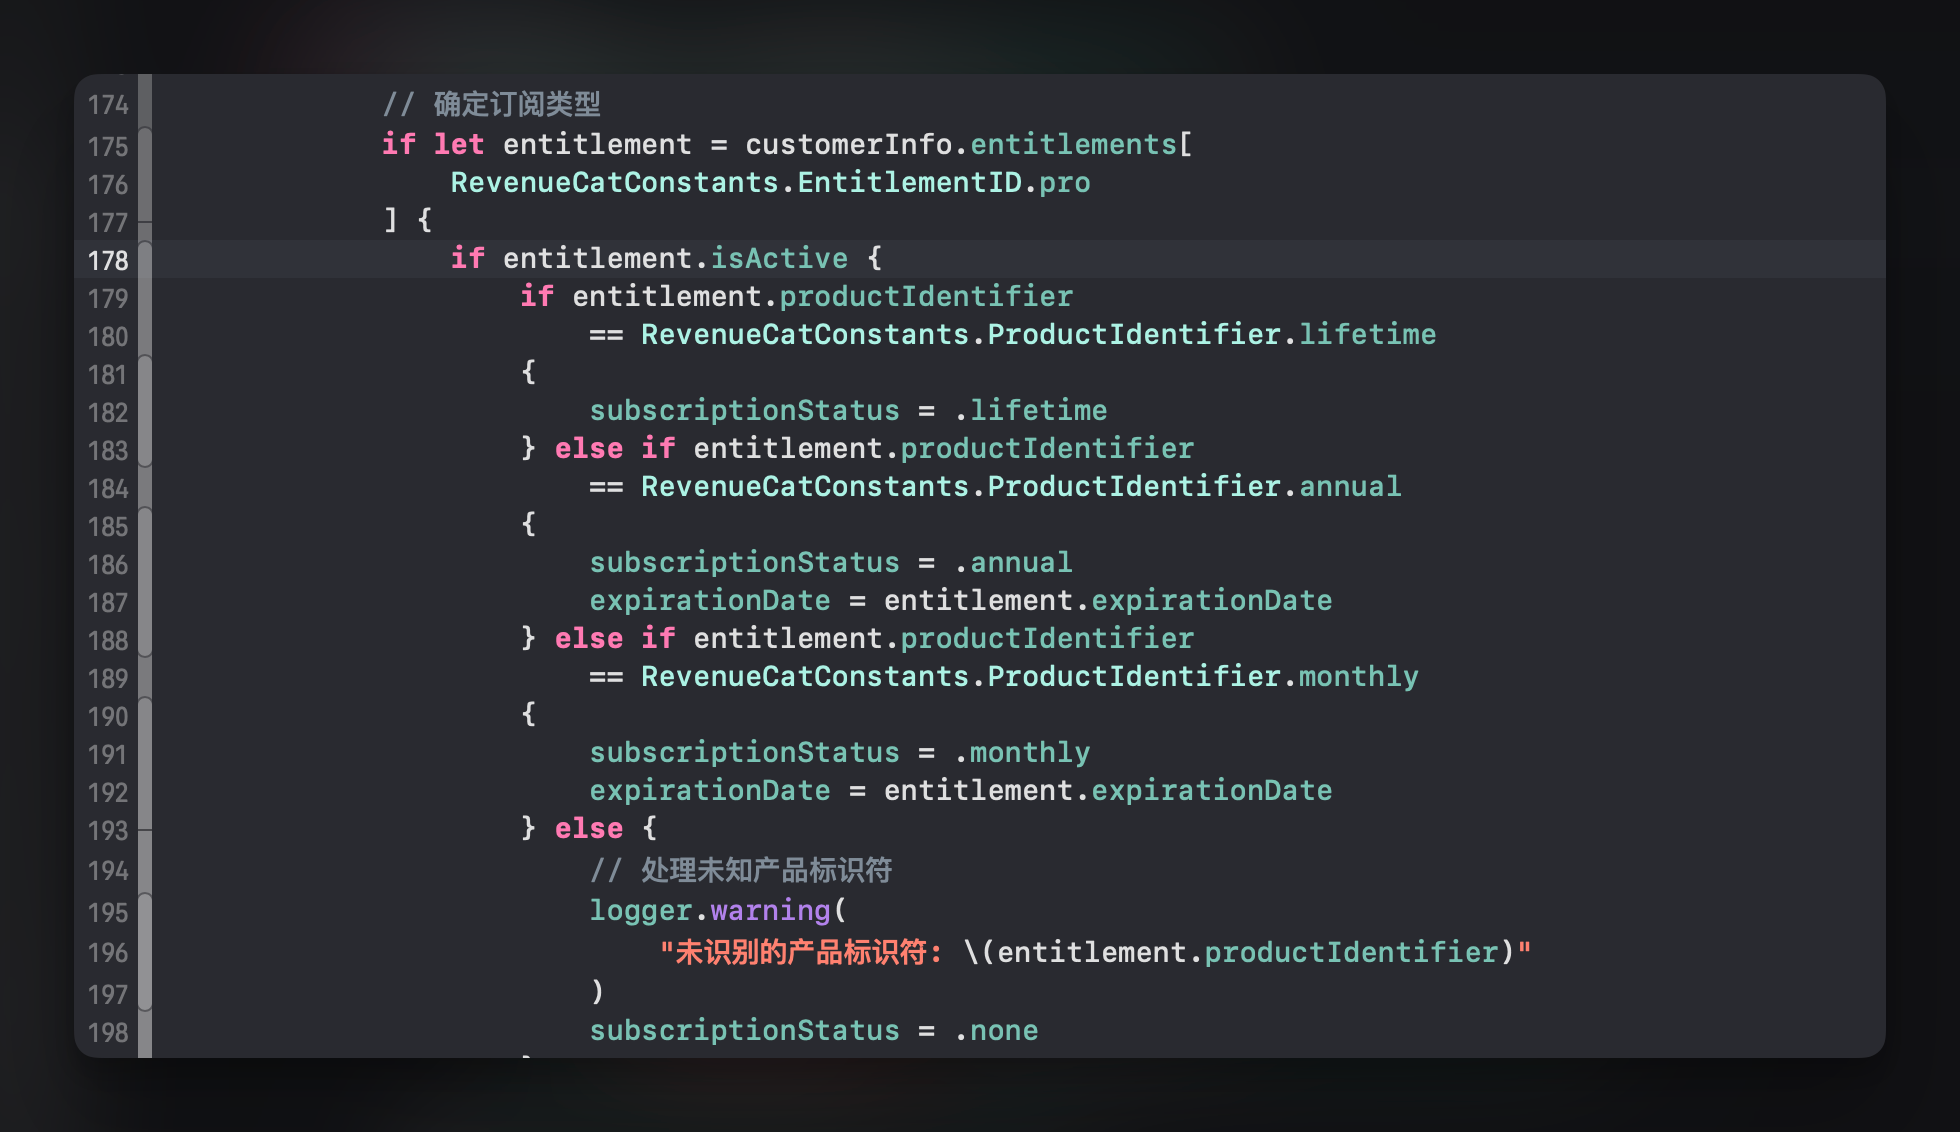The width and height of the screenshot is (1960, 1132).
Task: Click line number 198 in gutter
Action: click(108, 1032)
